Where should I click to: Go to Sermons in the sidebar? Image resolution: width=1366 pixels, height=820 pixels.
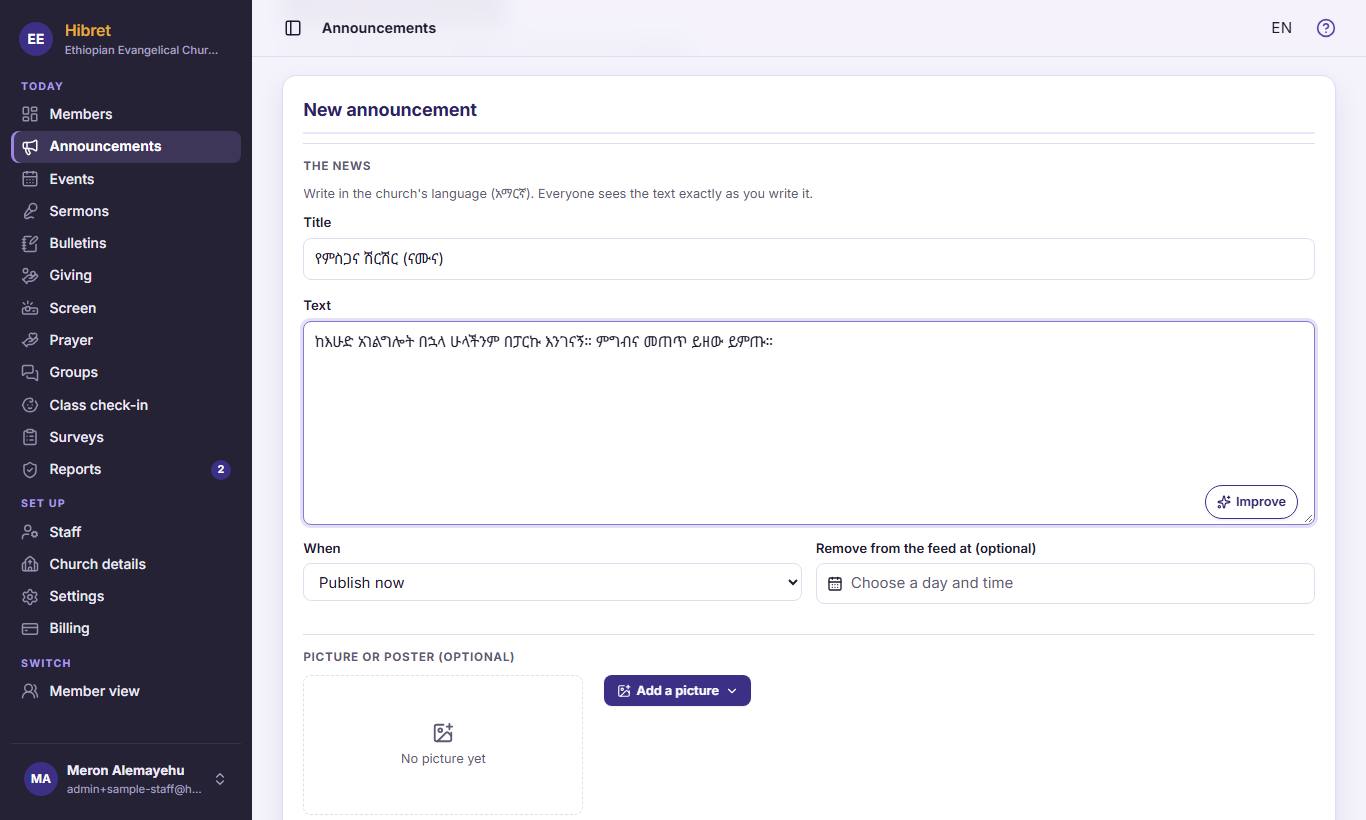[126, 211]
